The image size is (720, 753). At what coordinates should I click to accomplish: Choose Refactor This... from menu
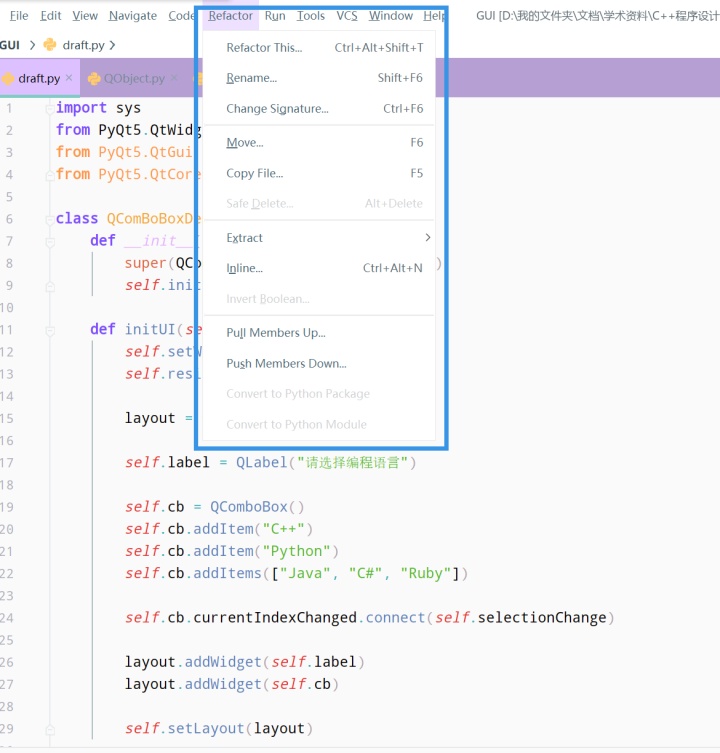pos(319,48)
